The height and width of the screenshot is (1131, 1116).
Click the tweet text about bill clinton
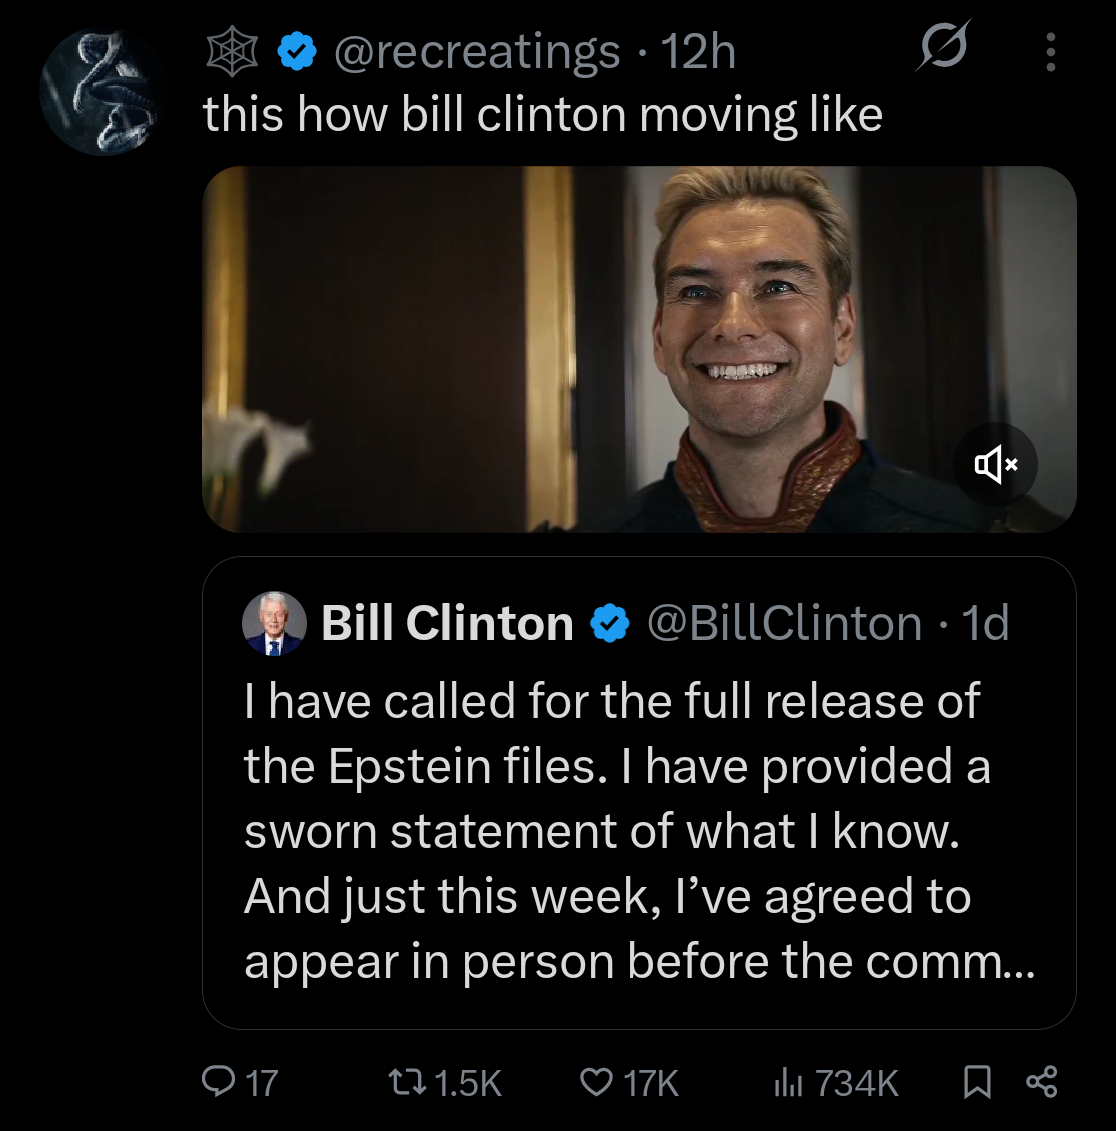click(542, 115)
